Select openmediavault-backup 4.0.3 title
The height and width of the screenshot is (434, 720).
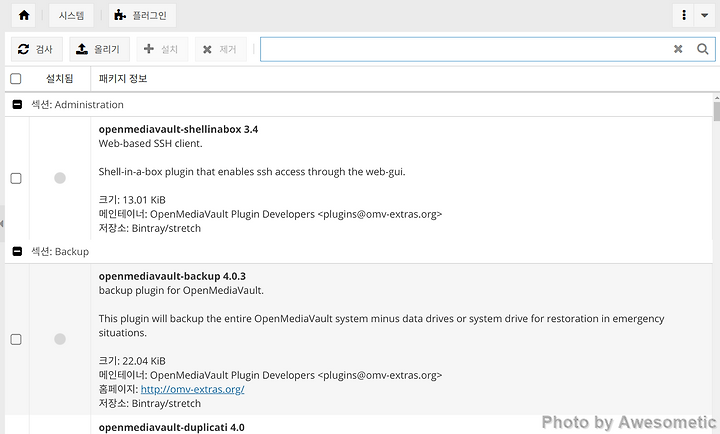(172, 276)
